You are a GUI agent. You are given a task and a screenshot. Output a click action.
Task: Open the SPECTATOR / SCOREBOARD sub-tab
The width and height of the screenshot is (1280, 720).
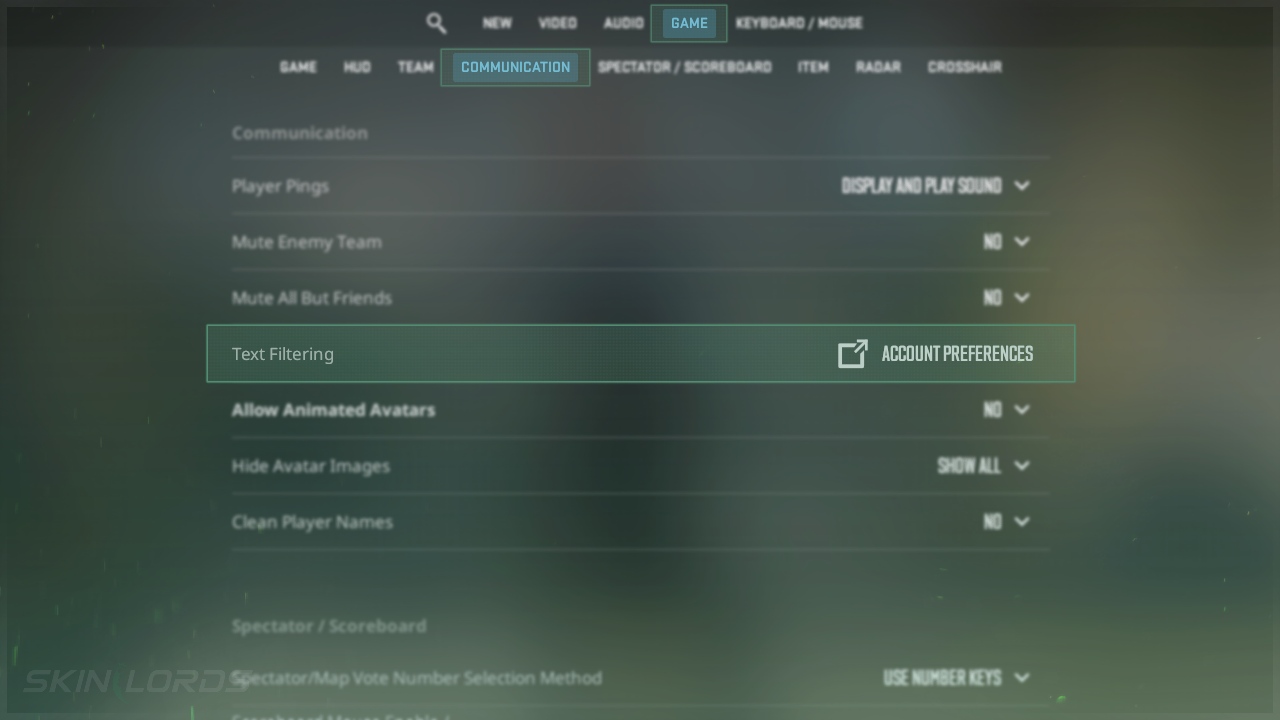[685, 67]
